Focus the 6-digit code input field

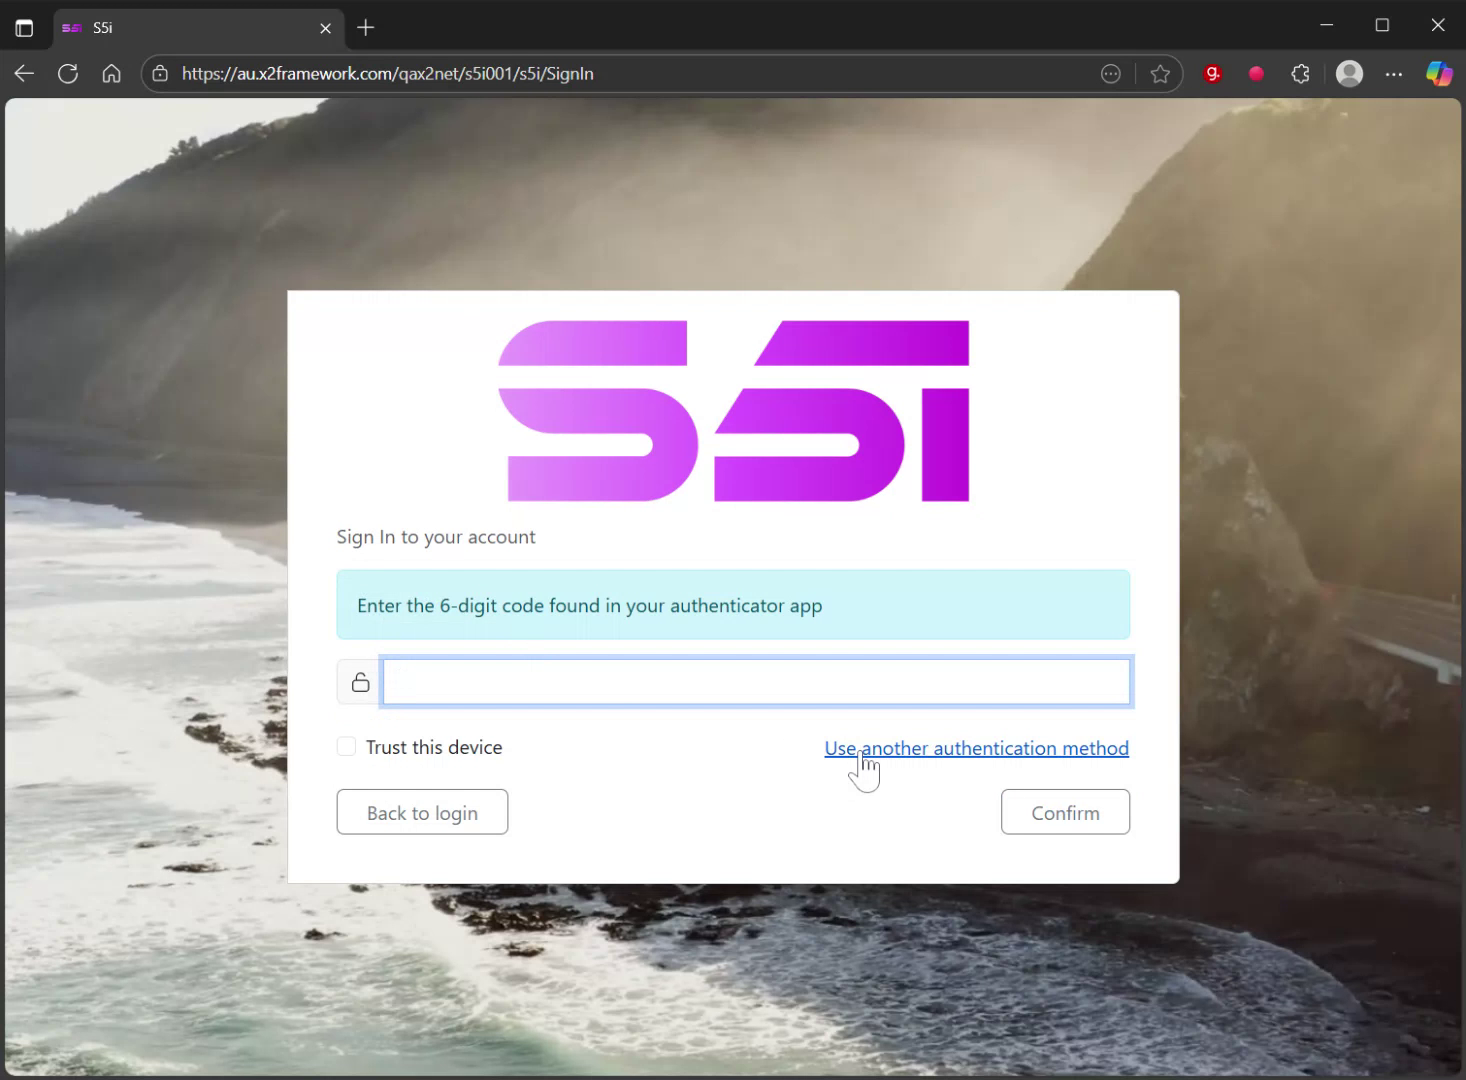[x=756, y=682]
